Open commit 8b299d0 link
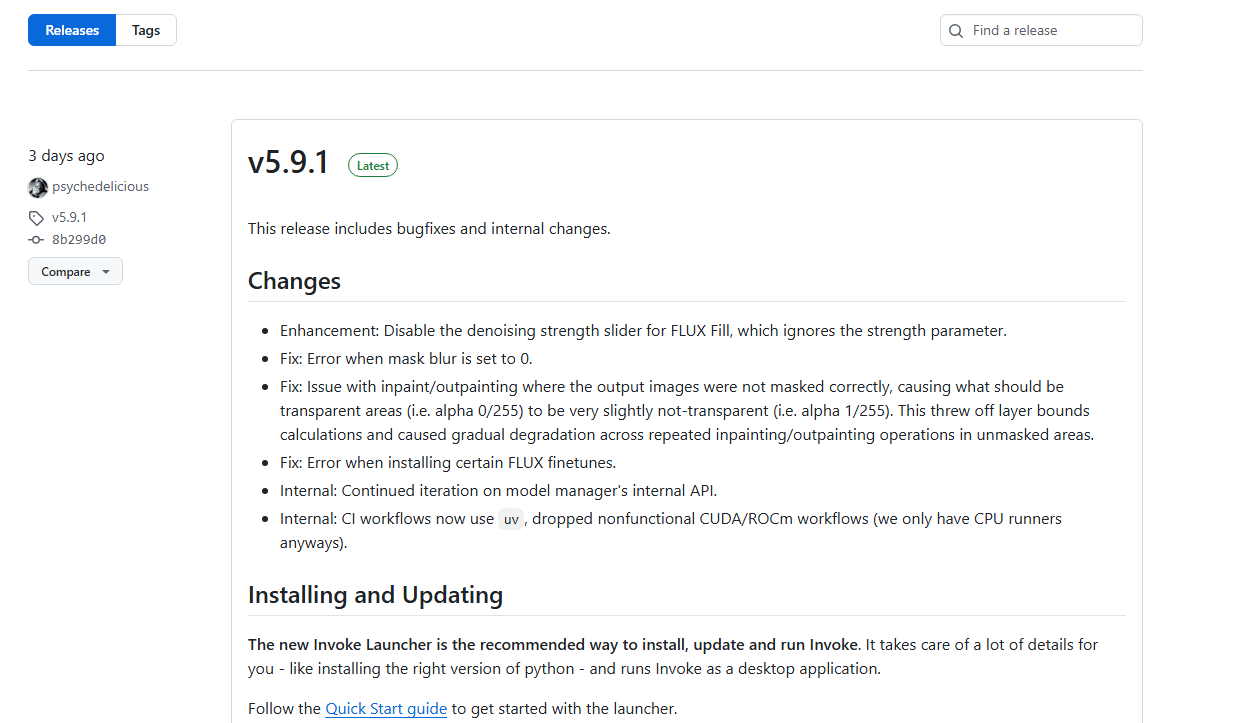1233x723 pixels. 78,240
